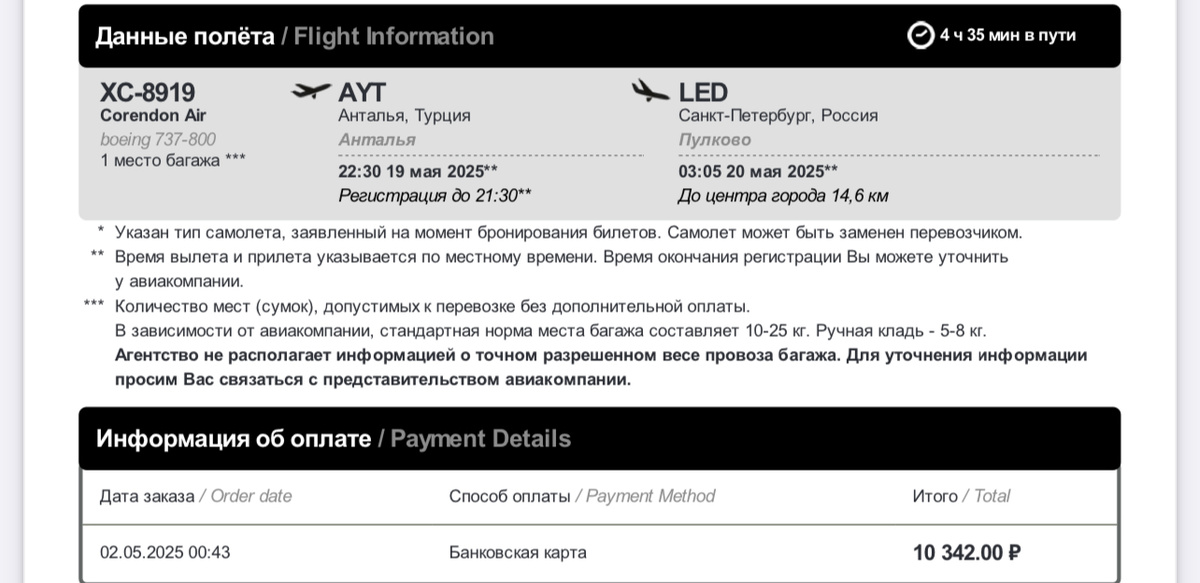The width and height of the screenshot is (1200, 583).
Task: Click the clock icon beside flight duration
Action: 920,35
